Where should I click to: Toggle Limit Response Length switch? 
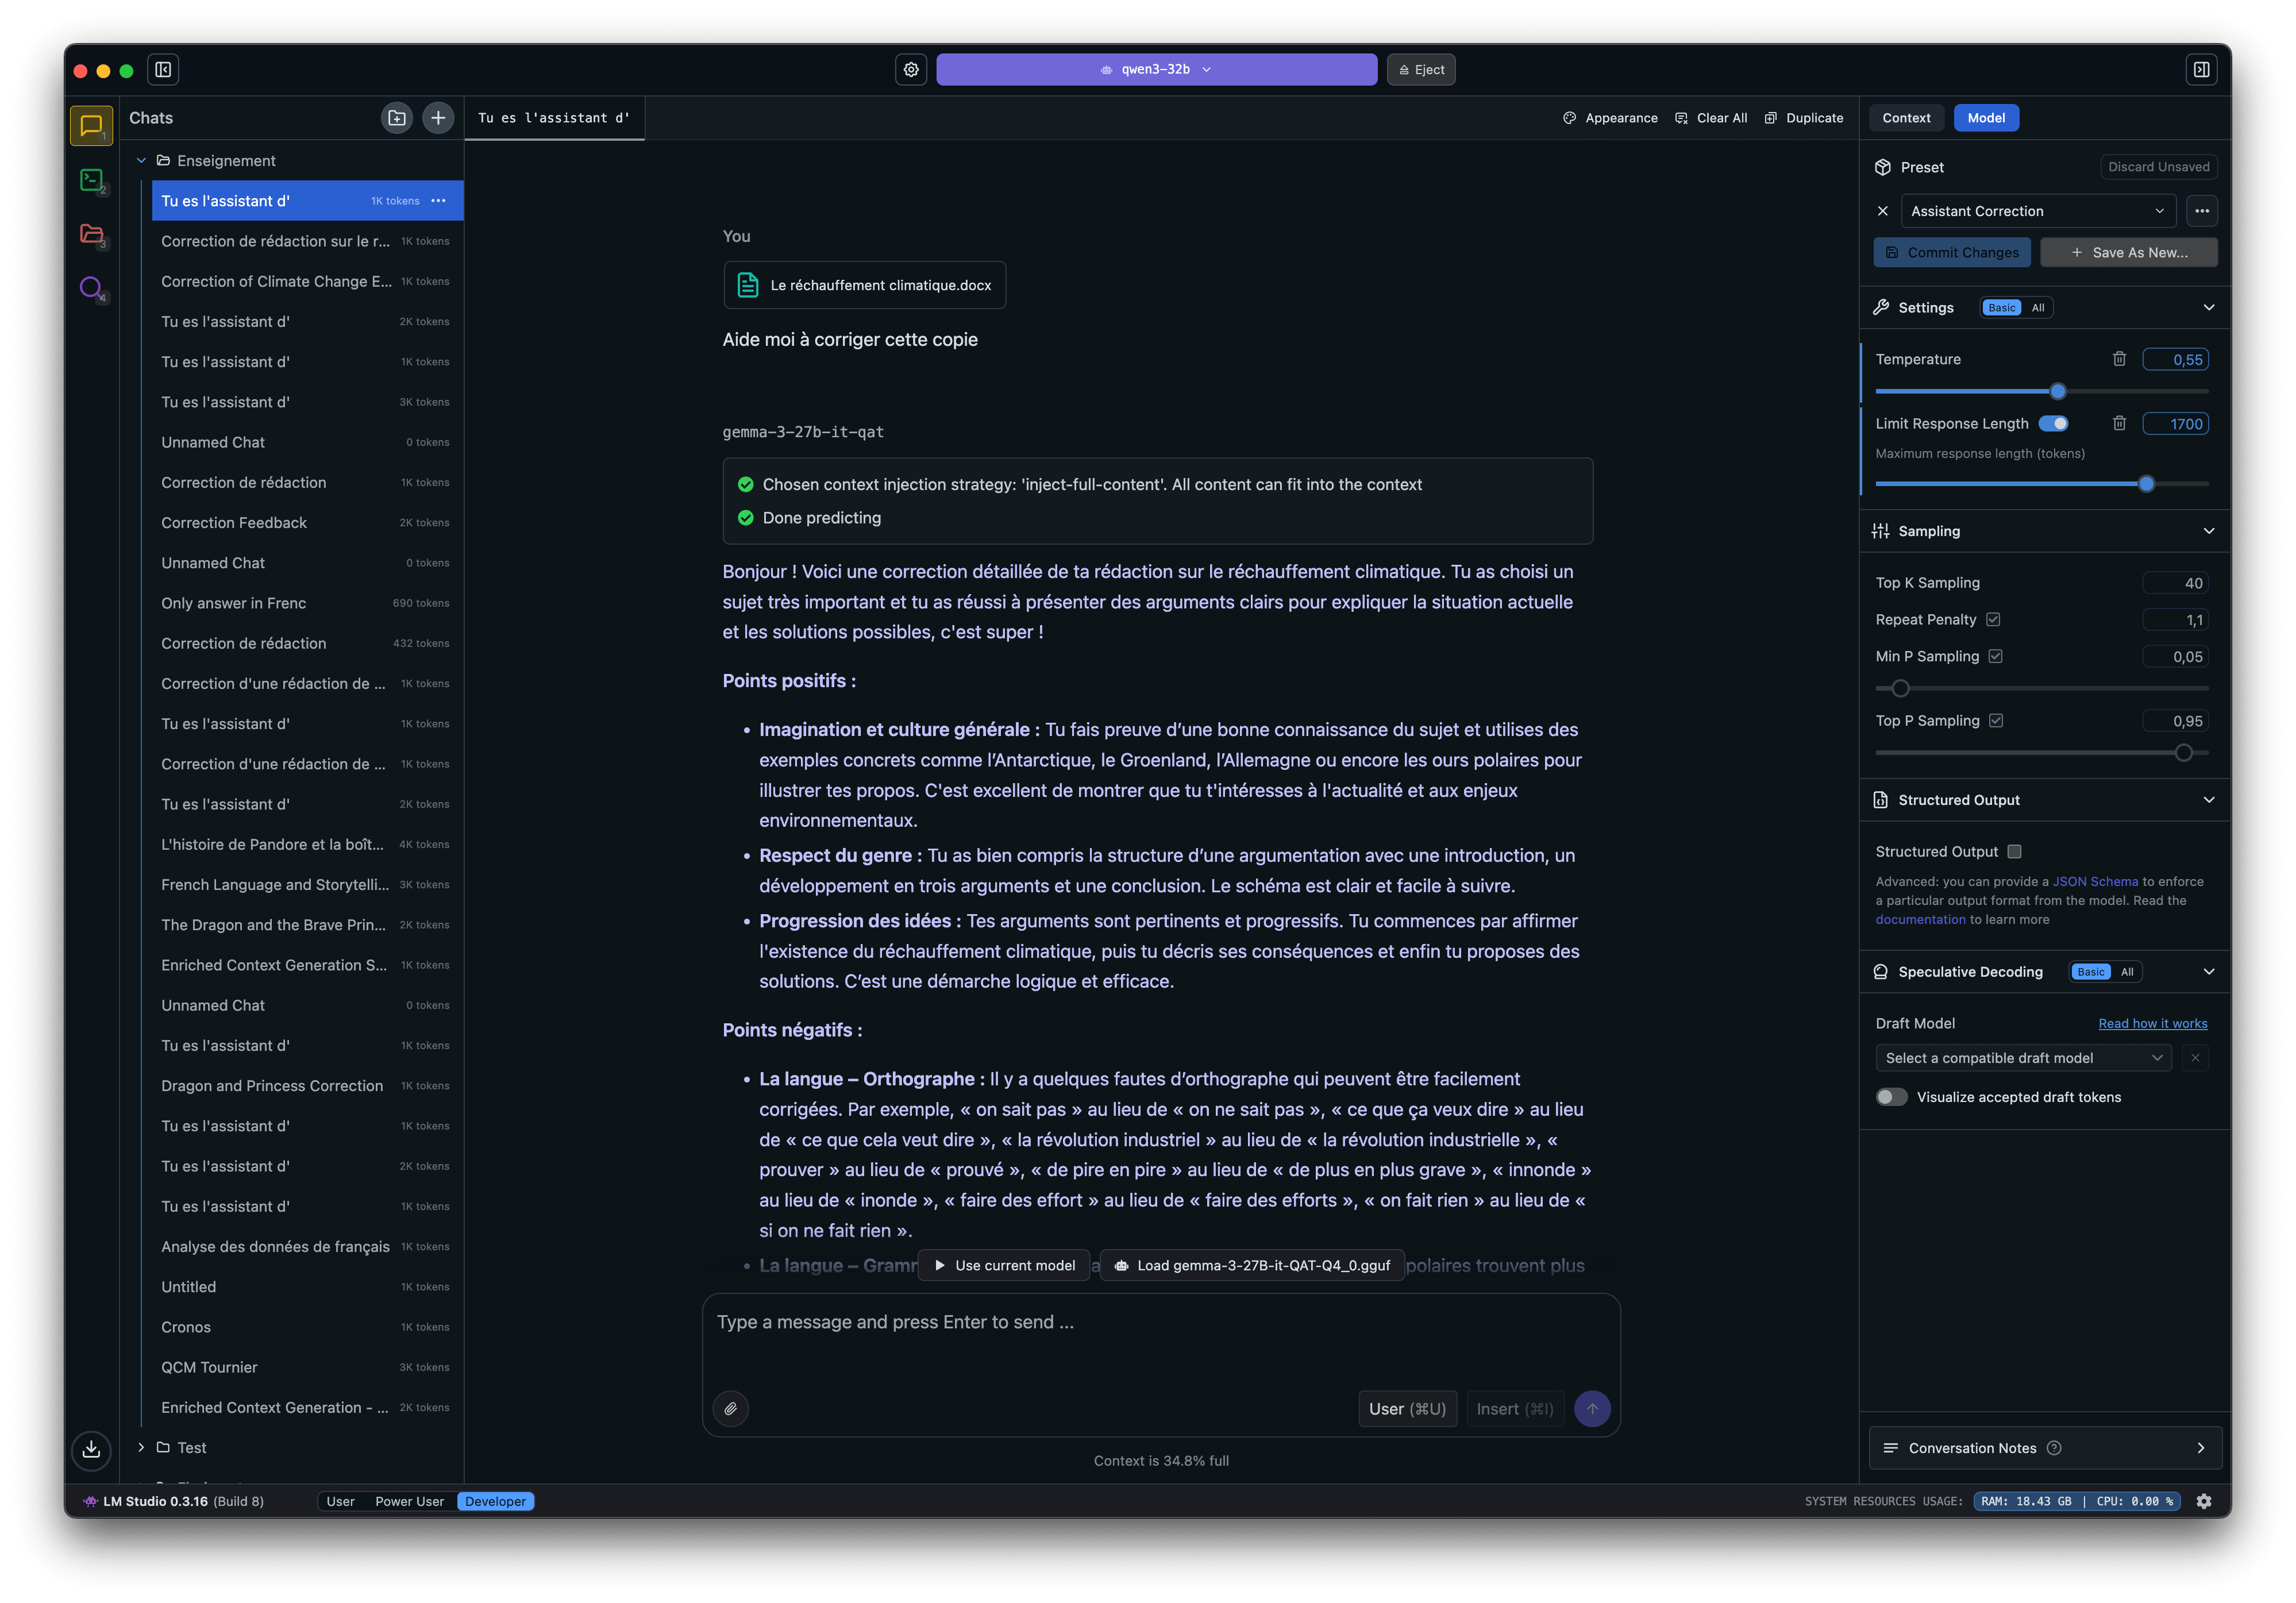coord(2053,424)
